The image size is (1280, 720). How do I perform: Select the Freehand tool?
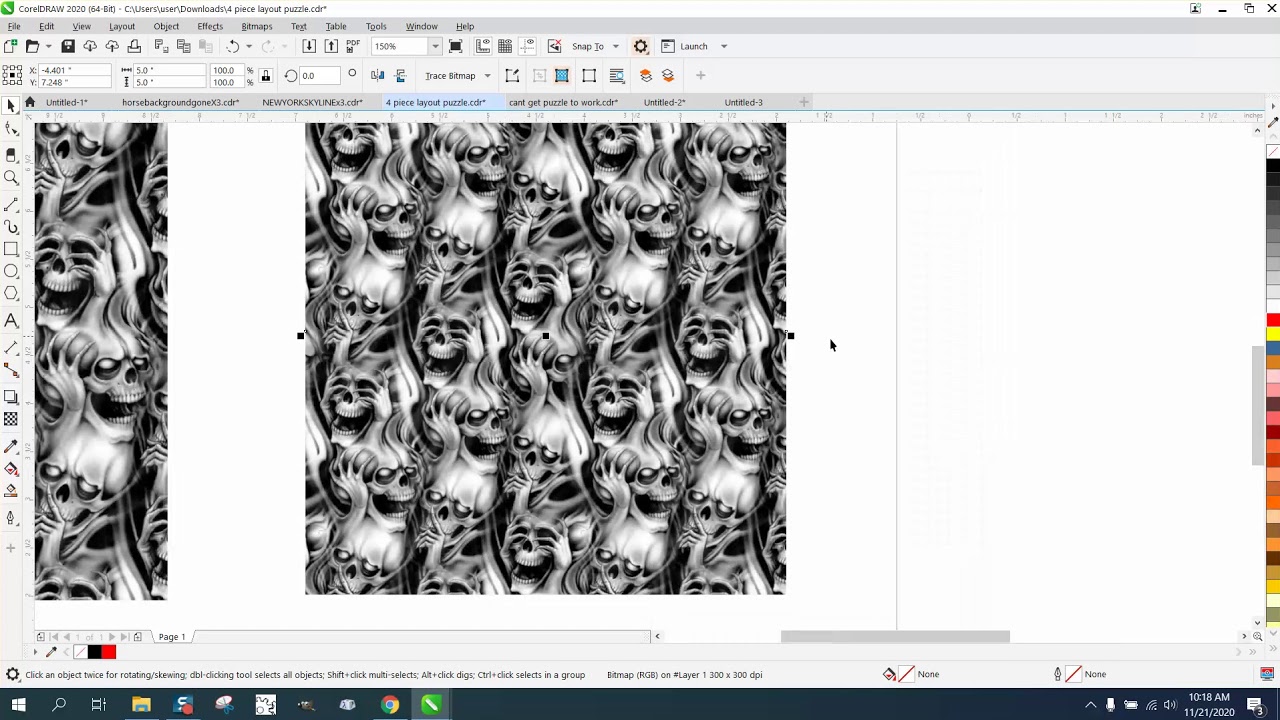coord(11,204)
